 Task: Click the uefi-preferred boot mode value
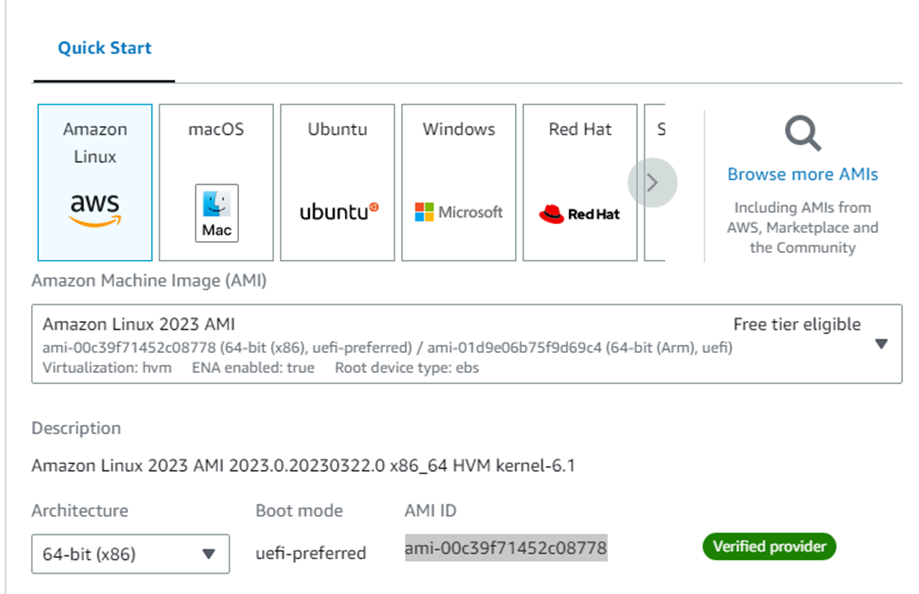[x=311, y=553]
